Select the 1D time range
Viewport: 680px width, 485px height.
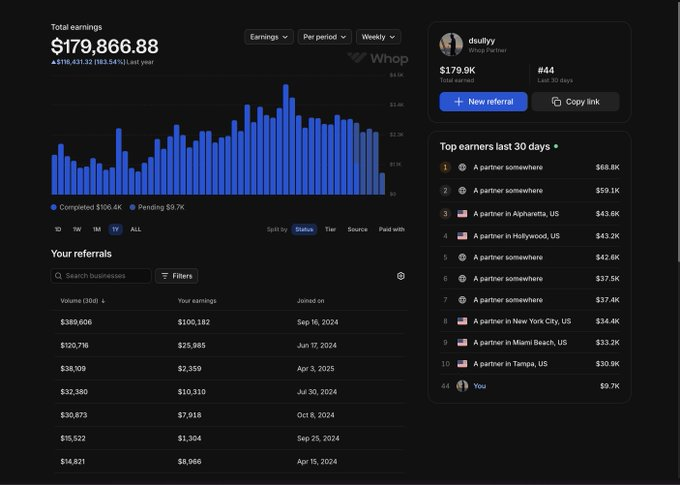(58, 229)
